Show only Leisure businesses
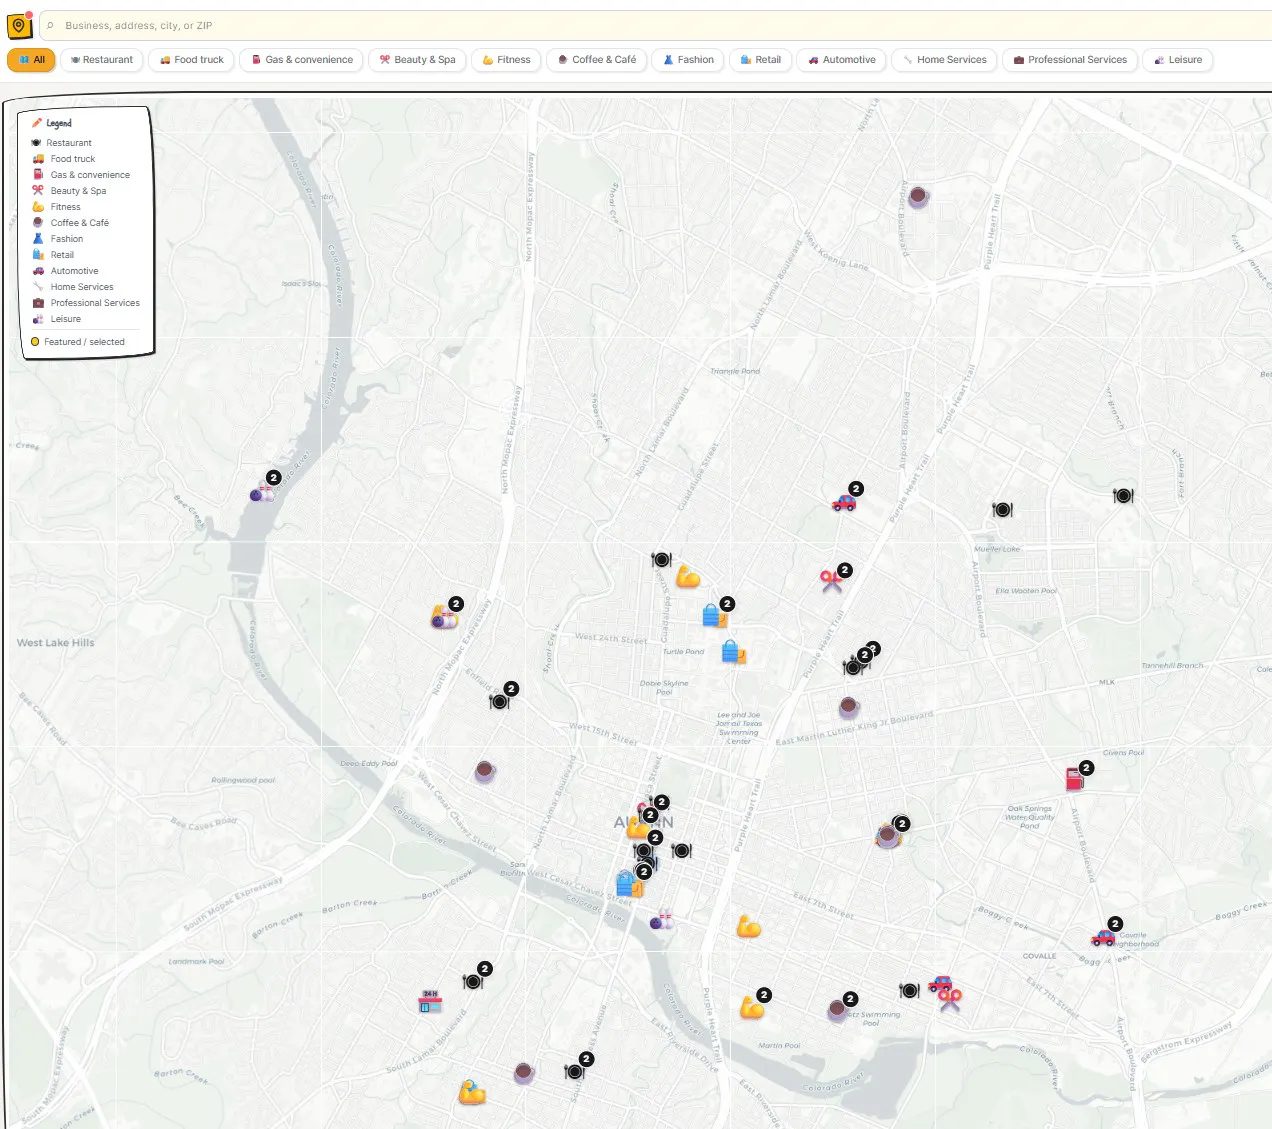 point(1178,60)
